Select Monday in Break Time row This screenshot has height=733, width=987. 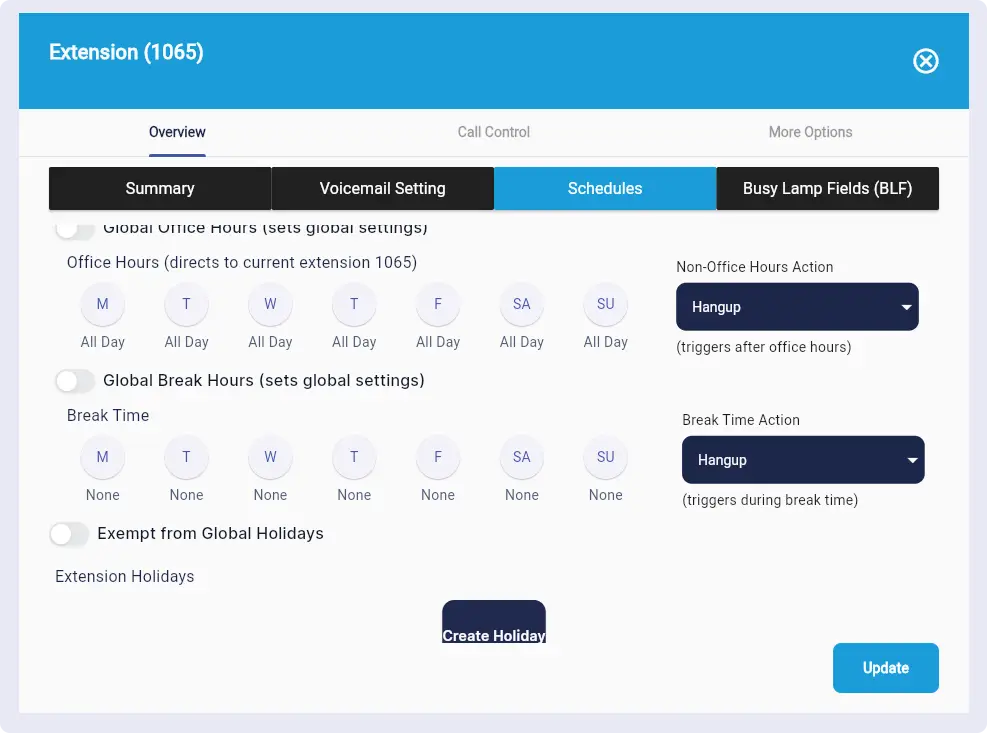tap(102, 458)
